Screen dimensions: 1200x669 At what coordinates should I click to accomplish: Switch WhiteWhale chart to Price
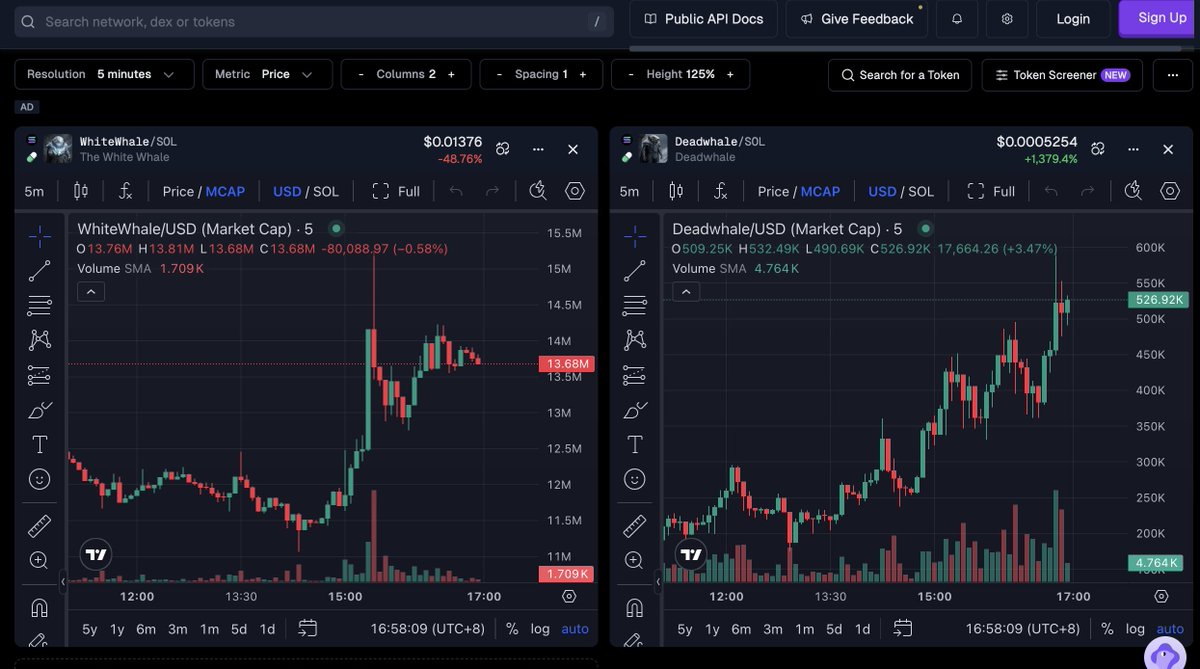(178, 191)
